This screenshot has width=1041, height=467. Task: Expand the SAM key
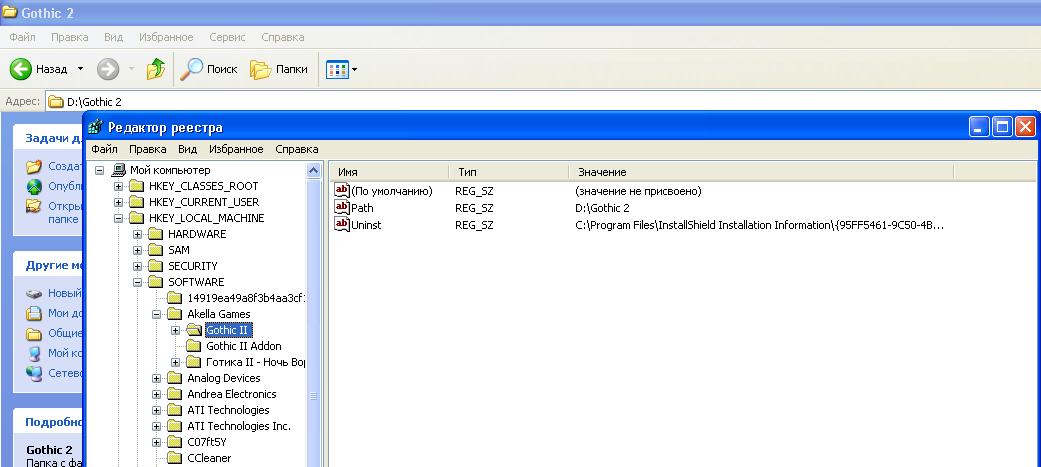pos(137,250)
